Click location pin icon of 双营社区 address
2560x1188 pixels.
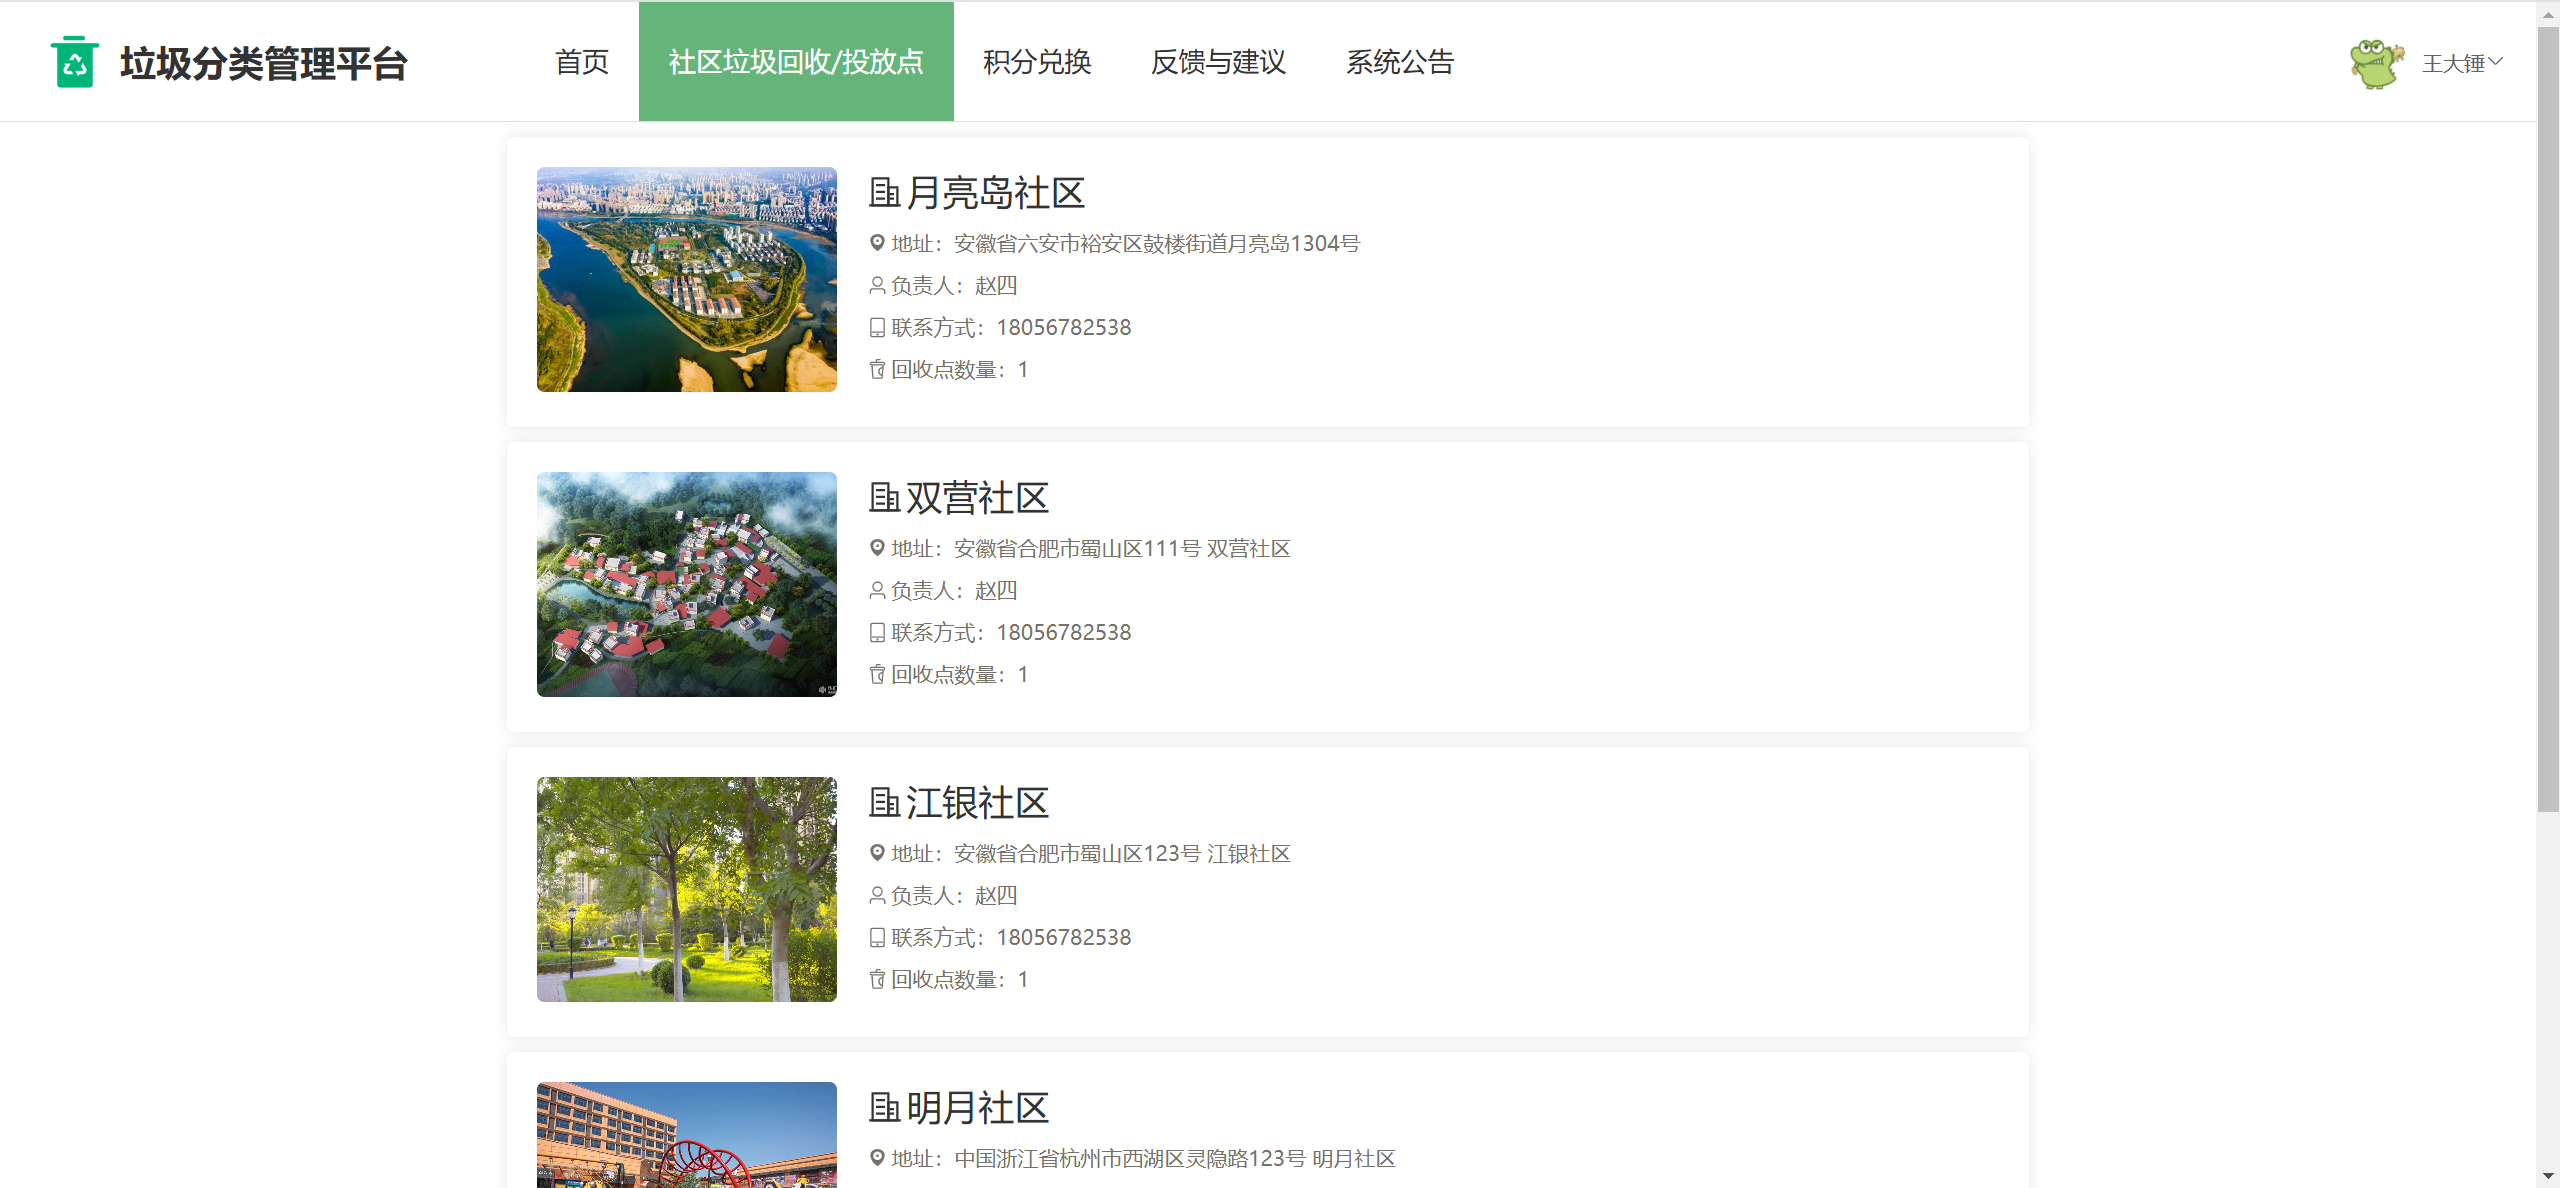(x=877, y=548)
